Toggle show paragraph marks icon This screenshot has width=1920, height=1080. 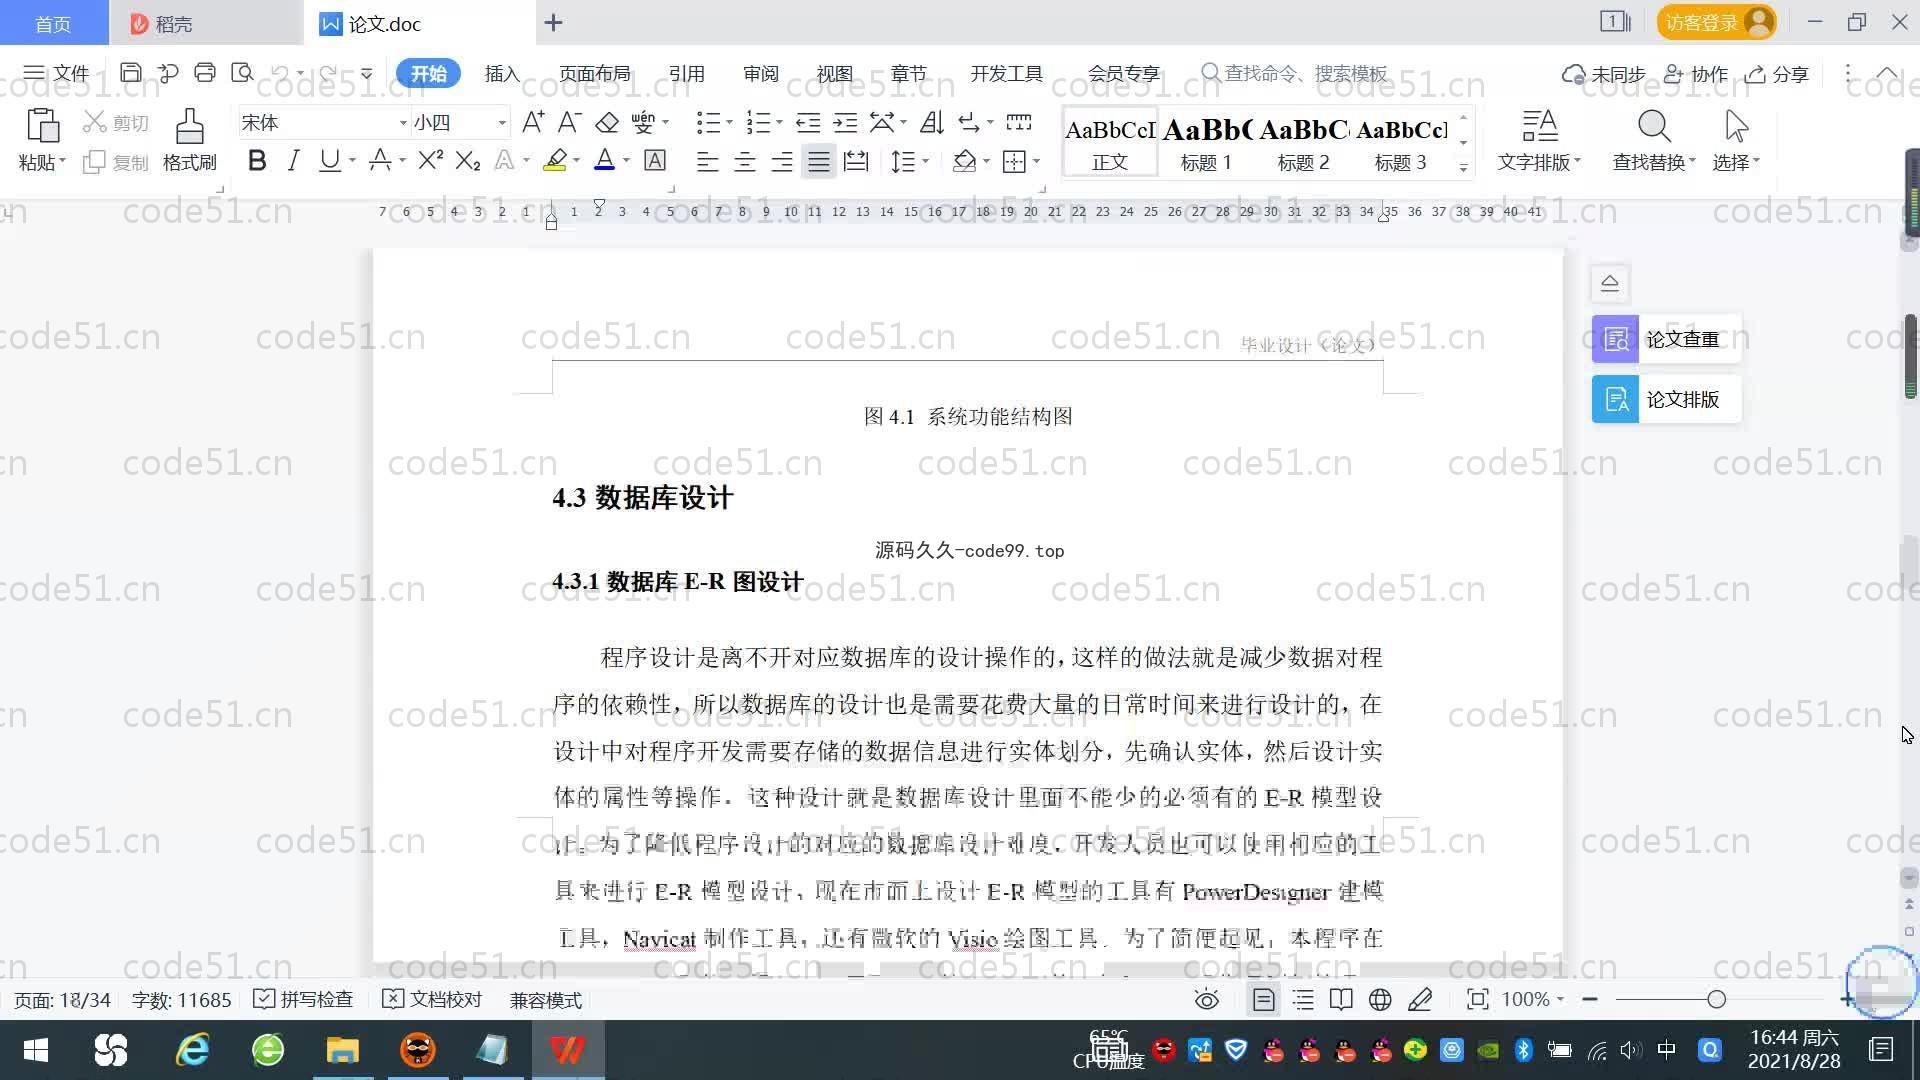(968, 123)
